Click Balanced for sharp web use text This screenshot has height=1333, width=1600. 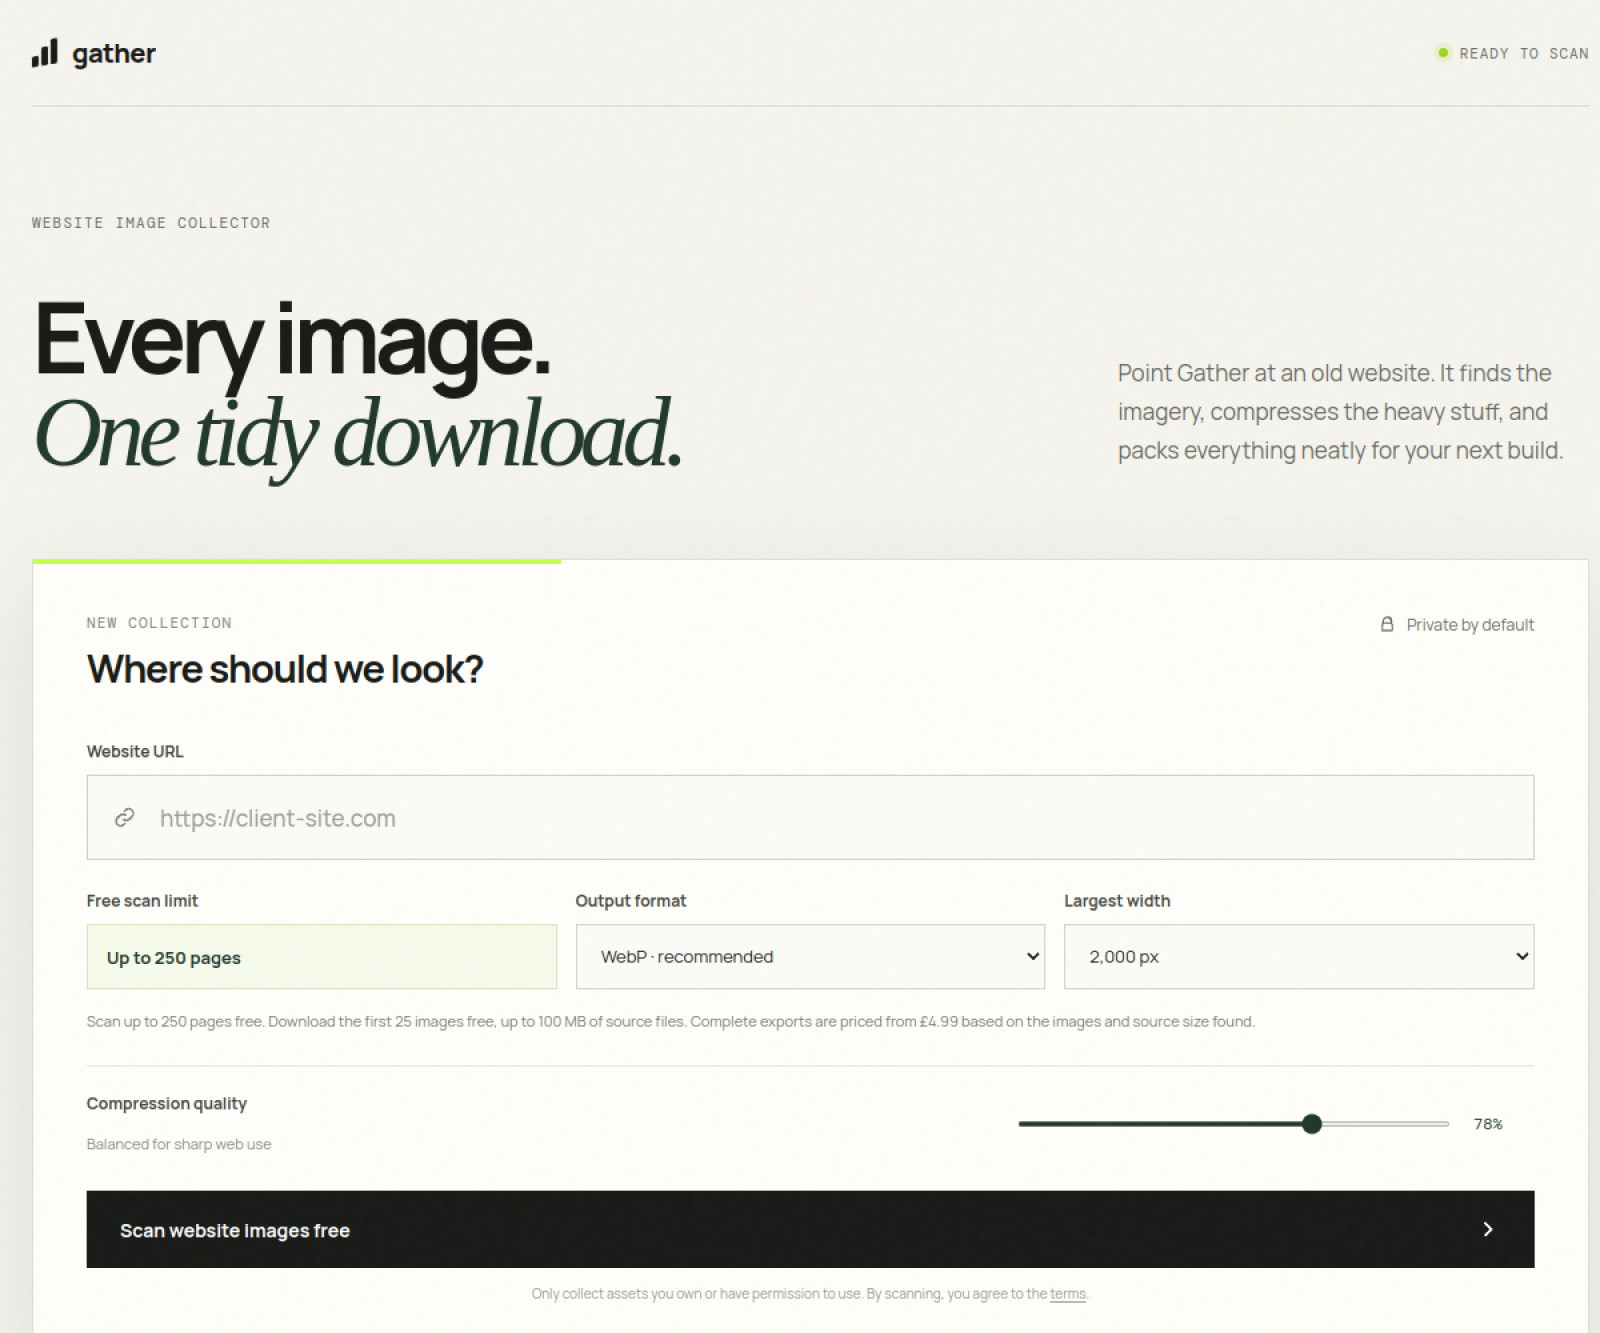click(179, 1144)
